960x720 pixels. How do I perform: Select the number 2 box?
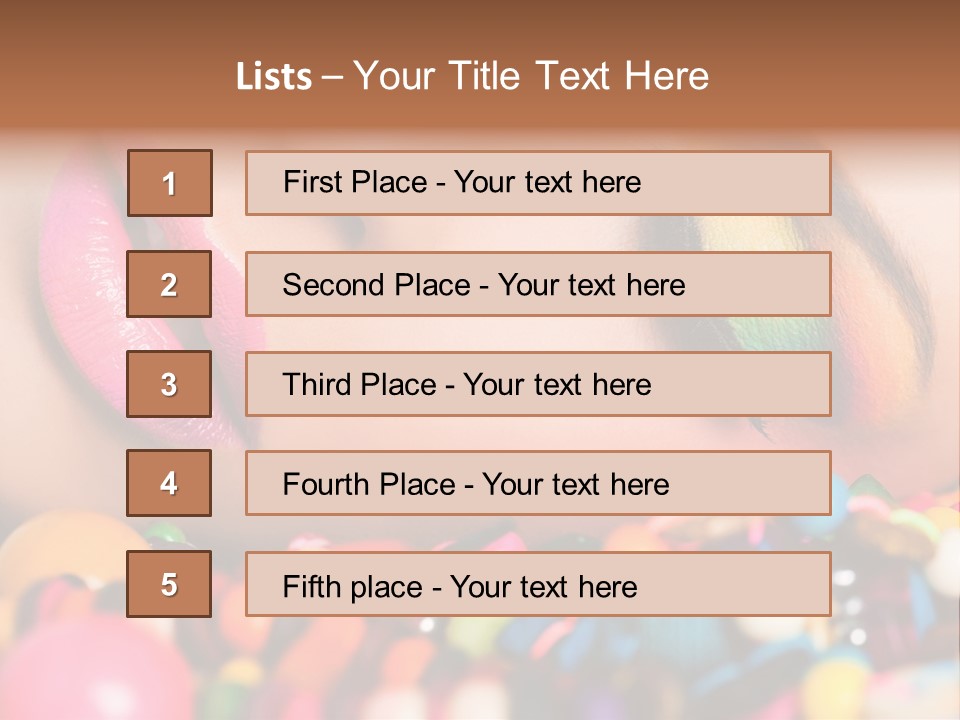coord(169,284)
